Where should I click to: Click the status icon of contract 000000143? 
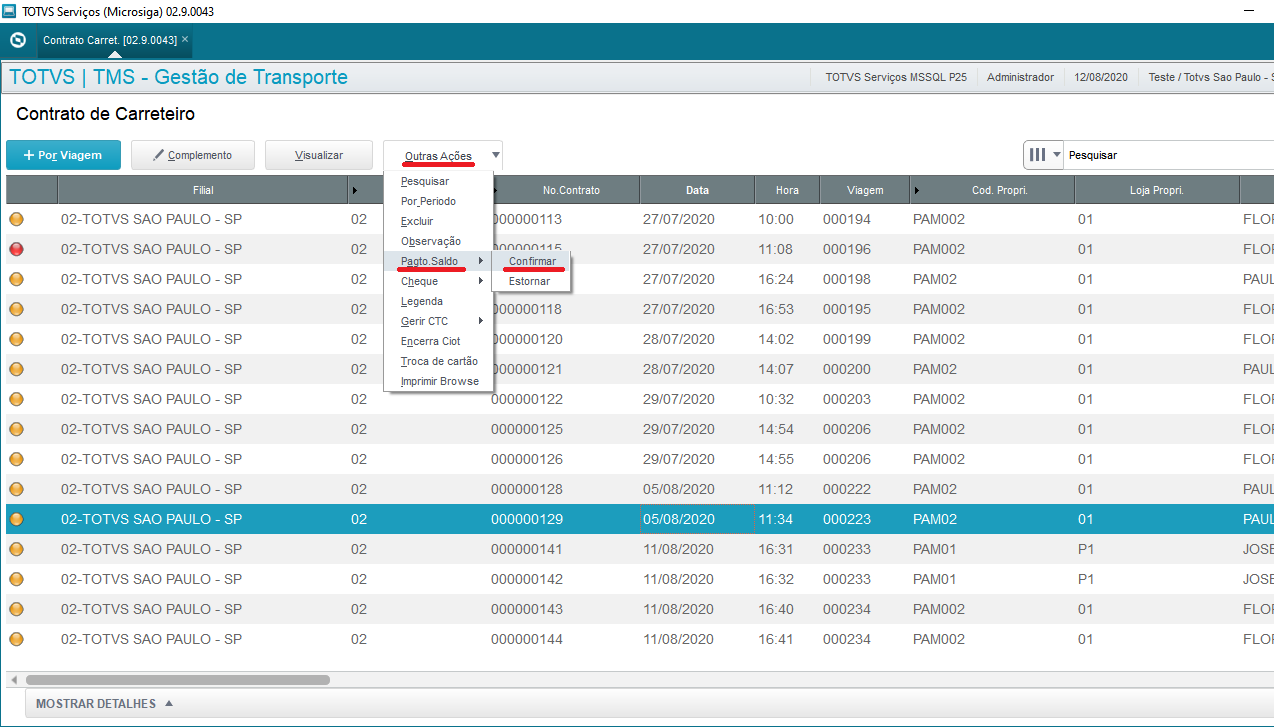[16, 609]
